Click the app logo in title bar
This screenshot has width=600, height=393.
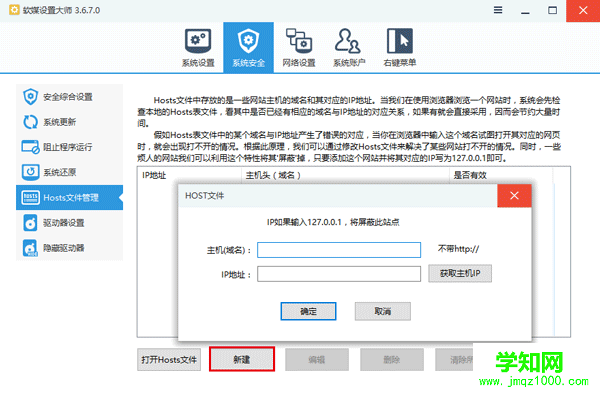[x=14, y=10]
